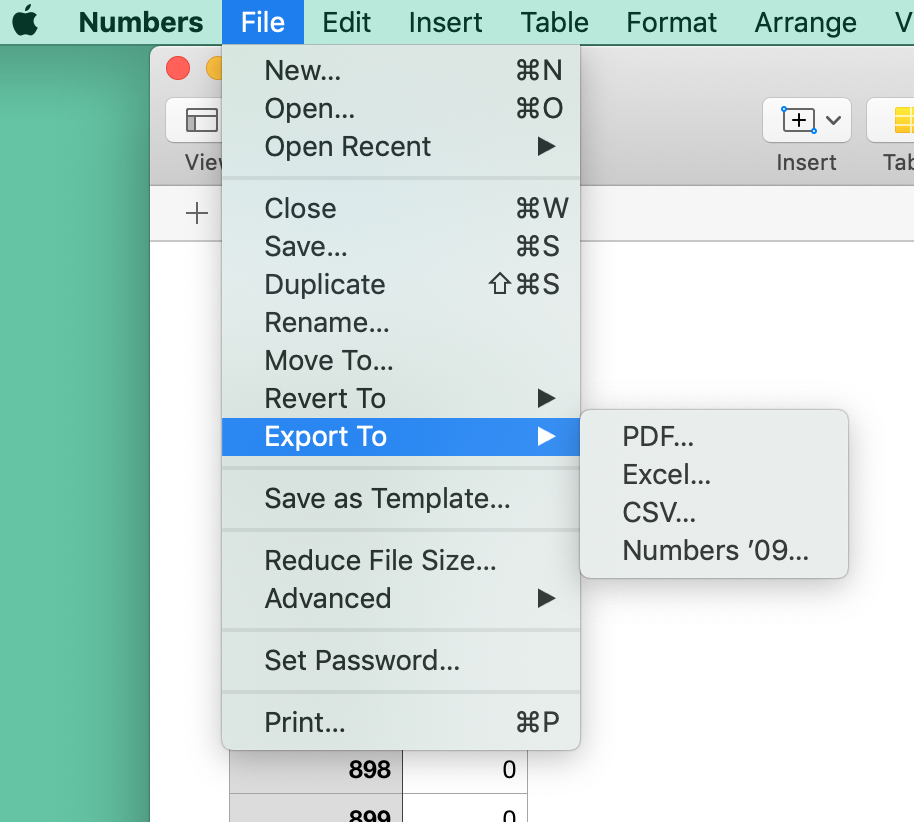Choose Print... from File menu
This screenshot has height=822, width=914.
[x=401, y=722]
